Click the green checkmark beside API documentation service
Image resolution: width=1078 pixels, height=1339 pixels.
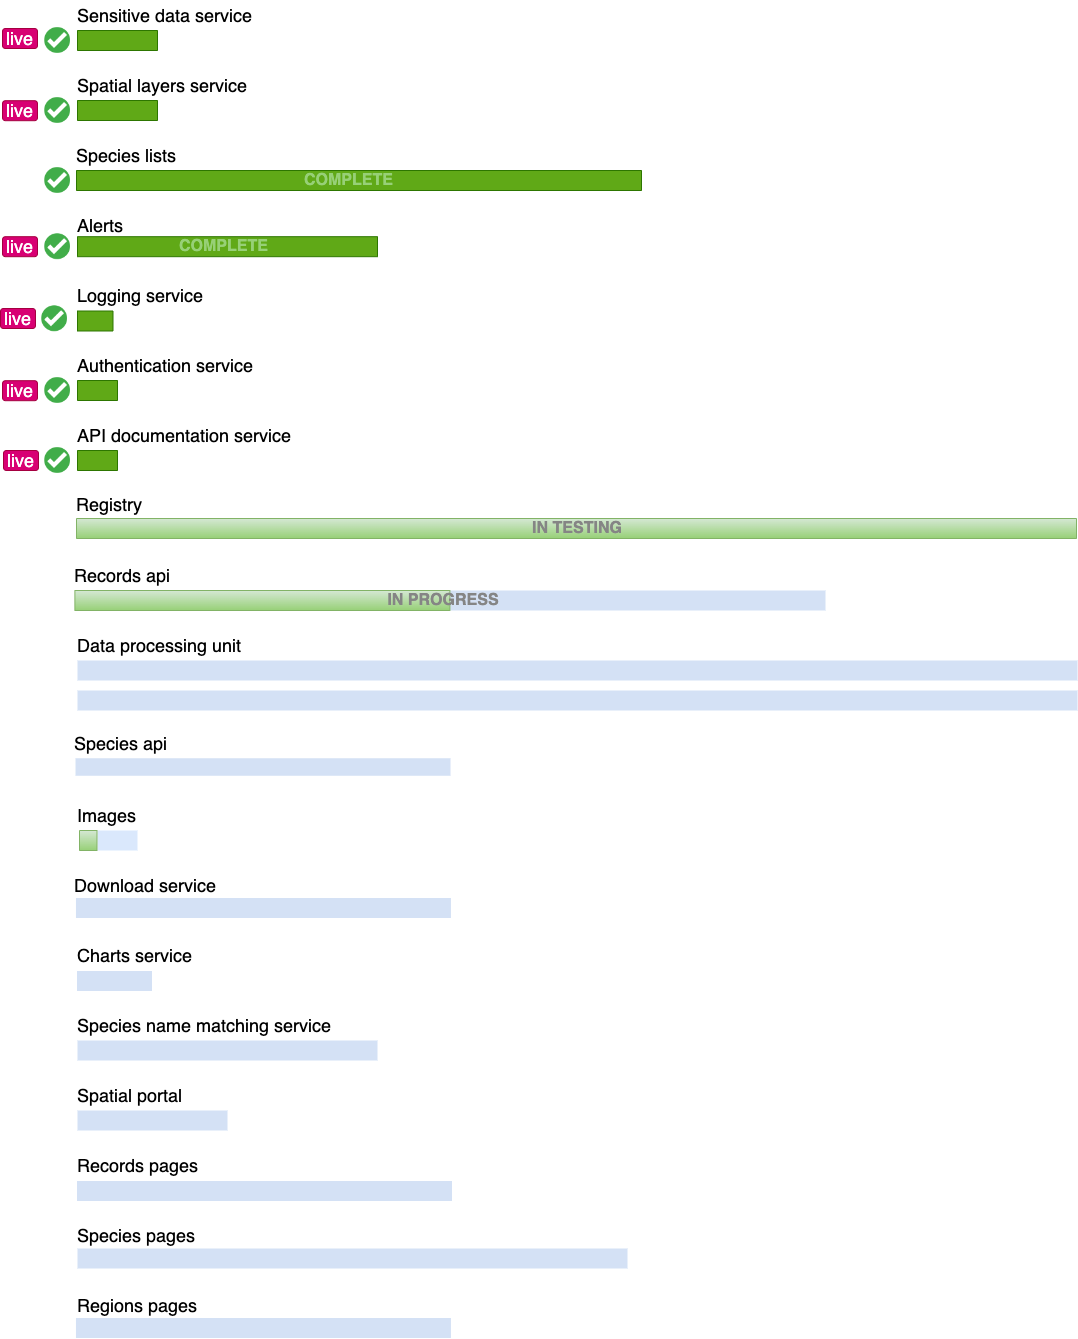tap(57, 460)
